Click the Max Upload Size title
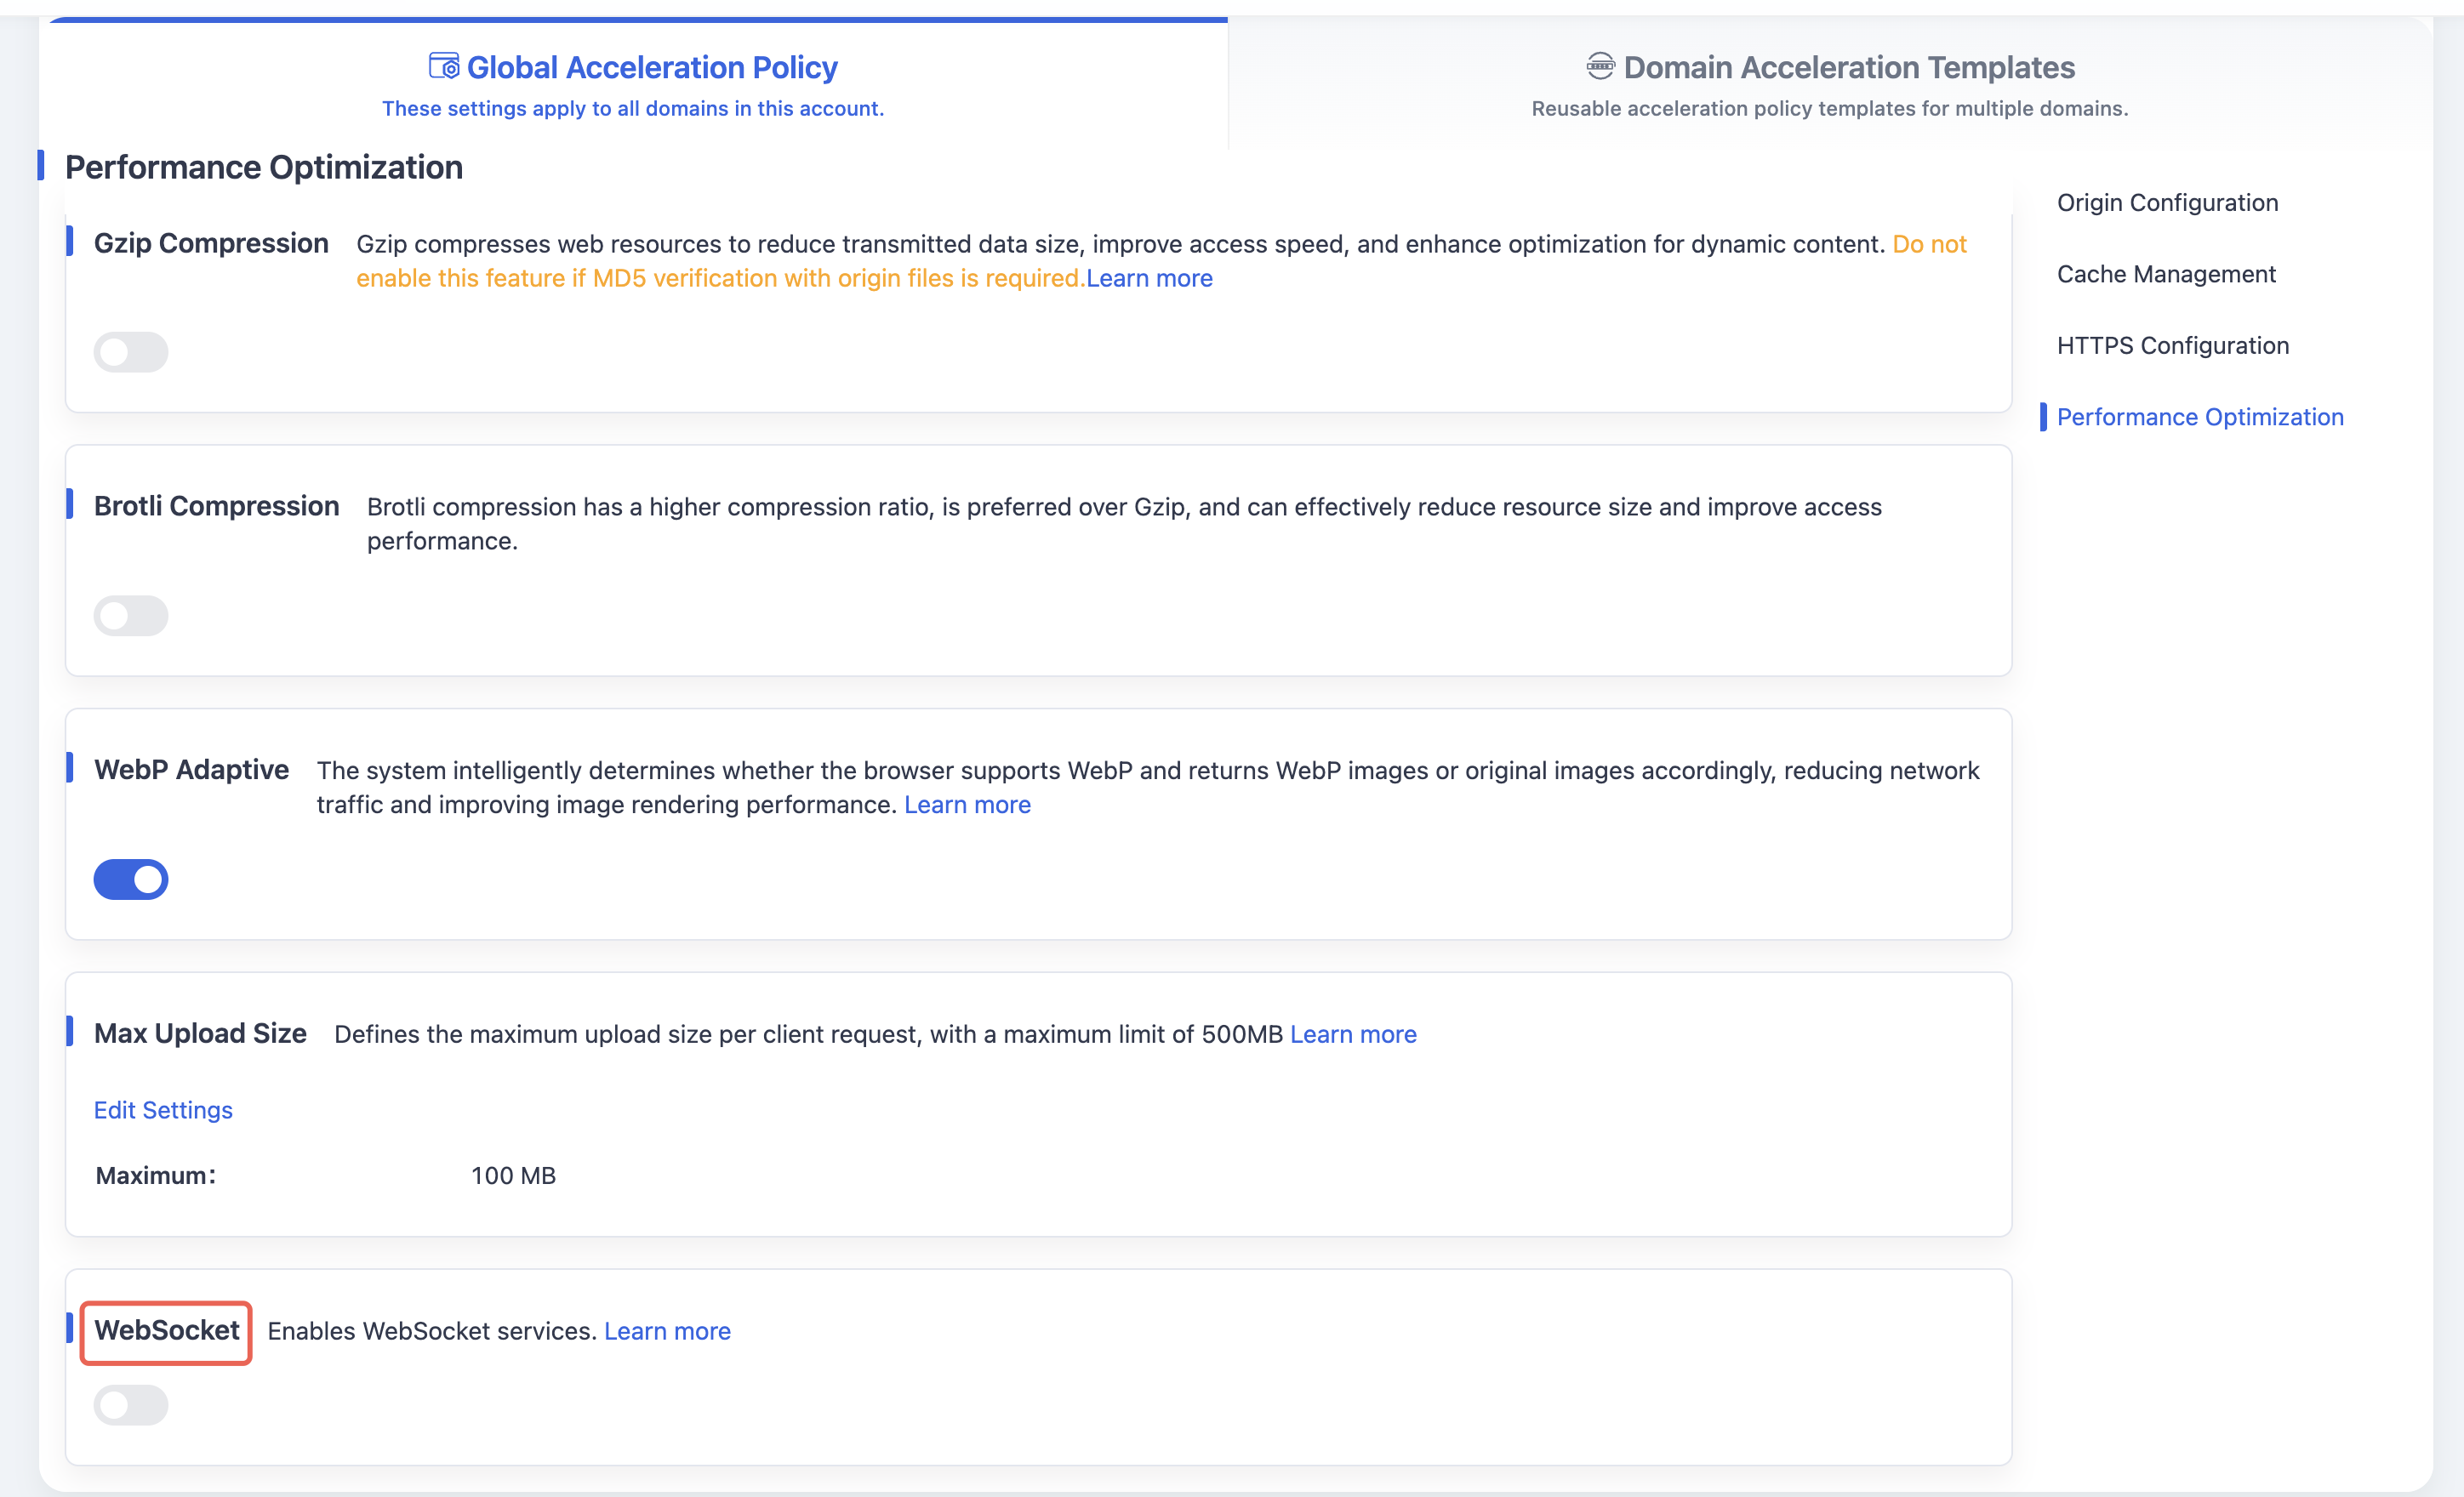 pyautogui.click(x=200, y=1033)
